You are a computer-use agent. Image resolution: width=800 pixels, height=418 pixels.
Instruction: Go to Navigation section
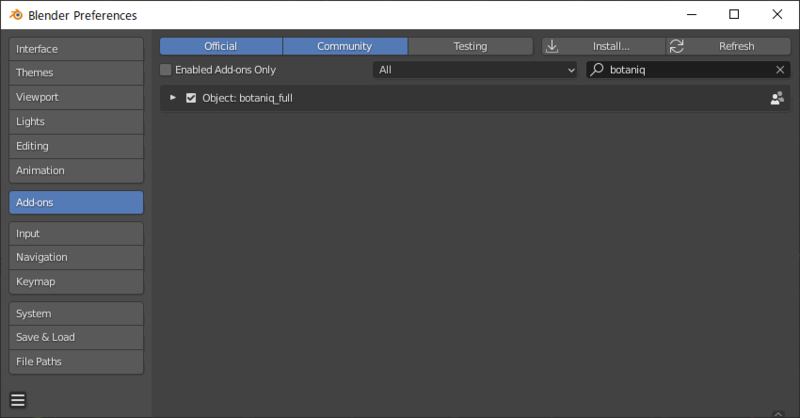(76, 257)
